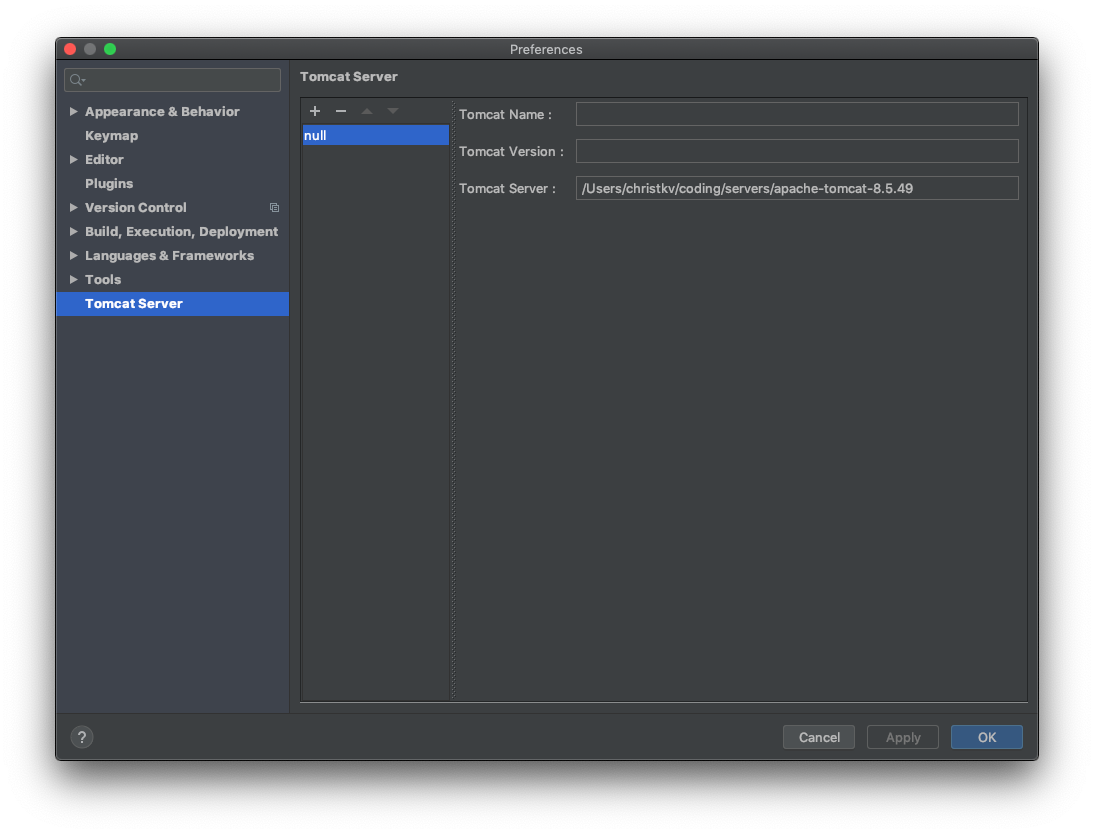The height and width of the screenshot is (834, 1094).
Task: Open the Plugins settings page
Action: click(109, 183)
